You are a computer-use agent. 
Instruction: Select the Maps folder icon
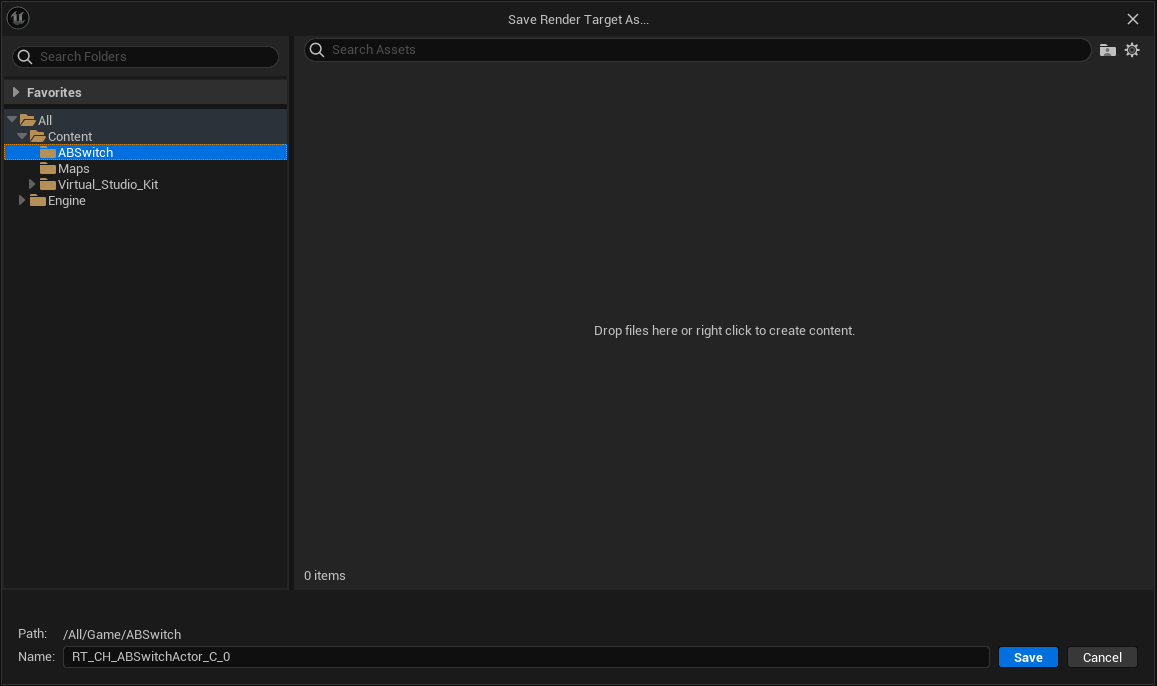pos(48,169)
